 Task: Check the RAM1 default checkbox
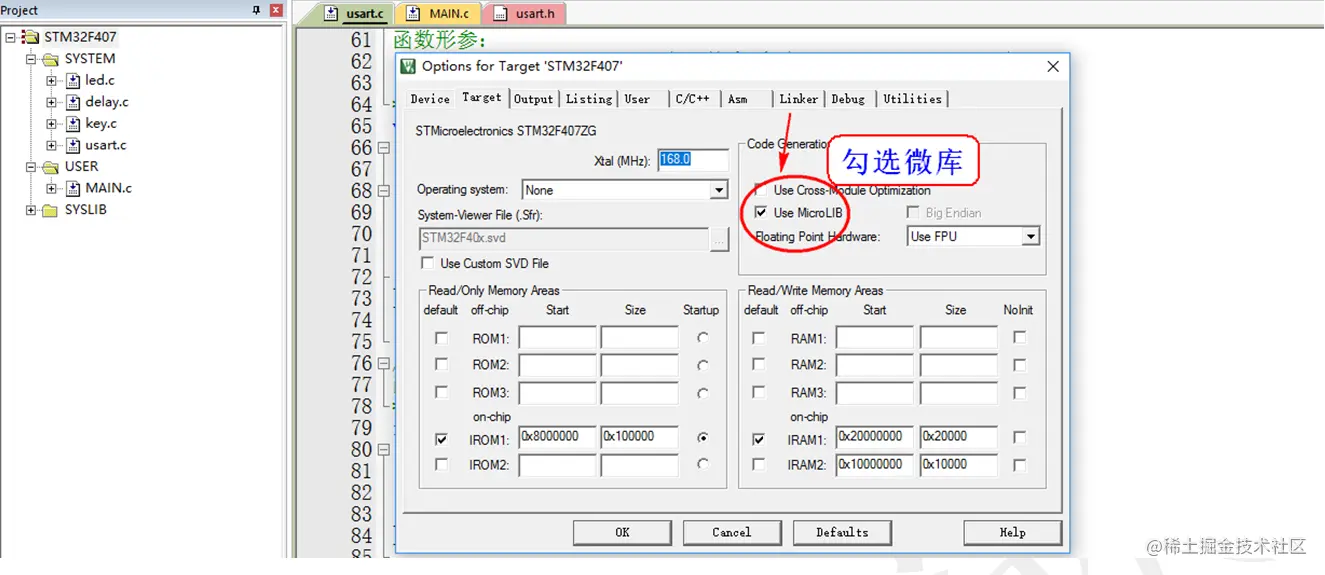(x=759, y=338)
